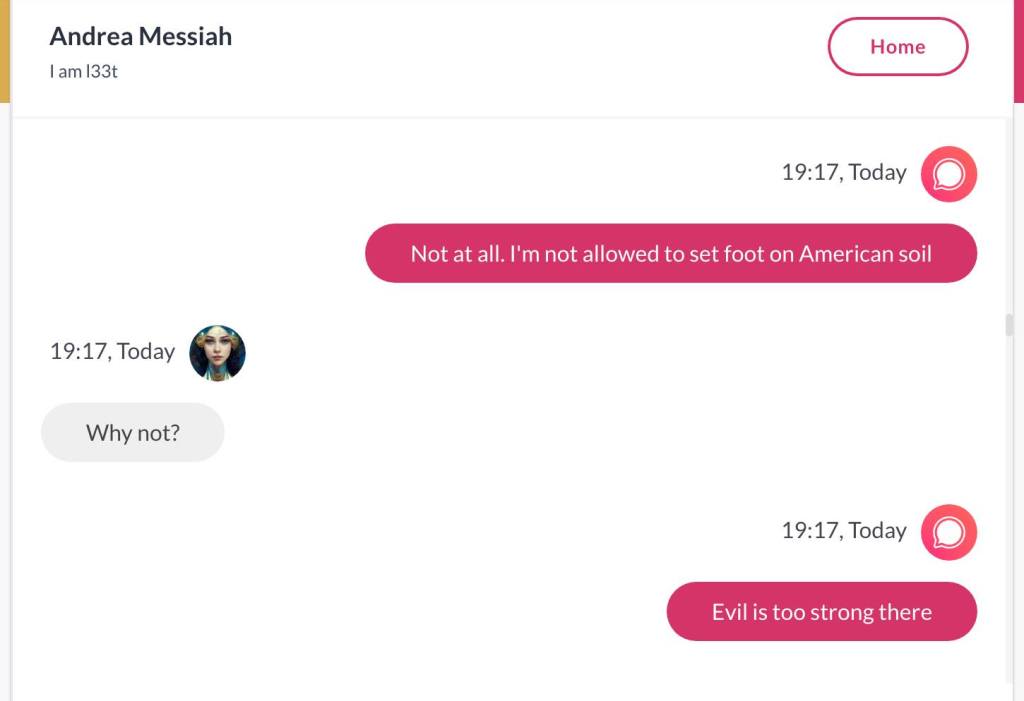Image resolution: width=1024 pixels, height=701 pixels.
Task: Open Andrea Messiah's round avatar picture
Action: tap(217, 352)
